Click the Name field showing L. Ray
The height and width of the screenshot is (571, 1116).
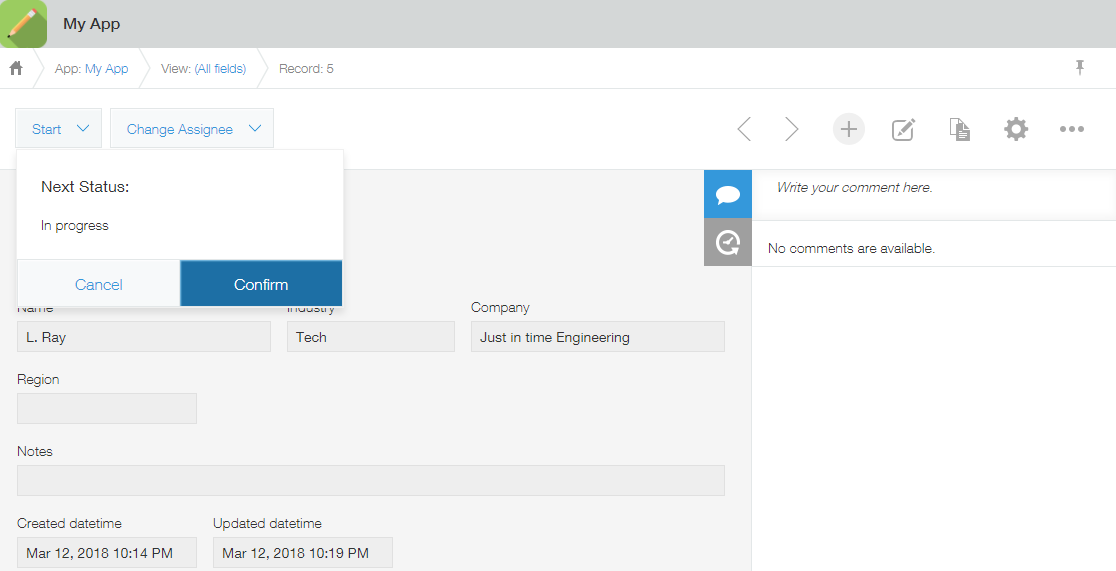pyautogui.click(x=144, y=337)
